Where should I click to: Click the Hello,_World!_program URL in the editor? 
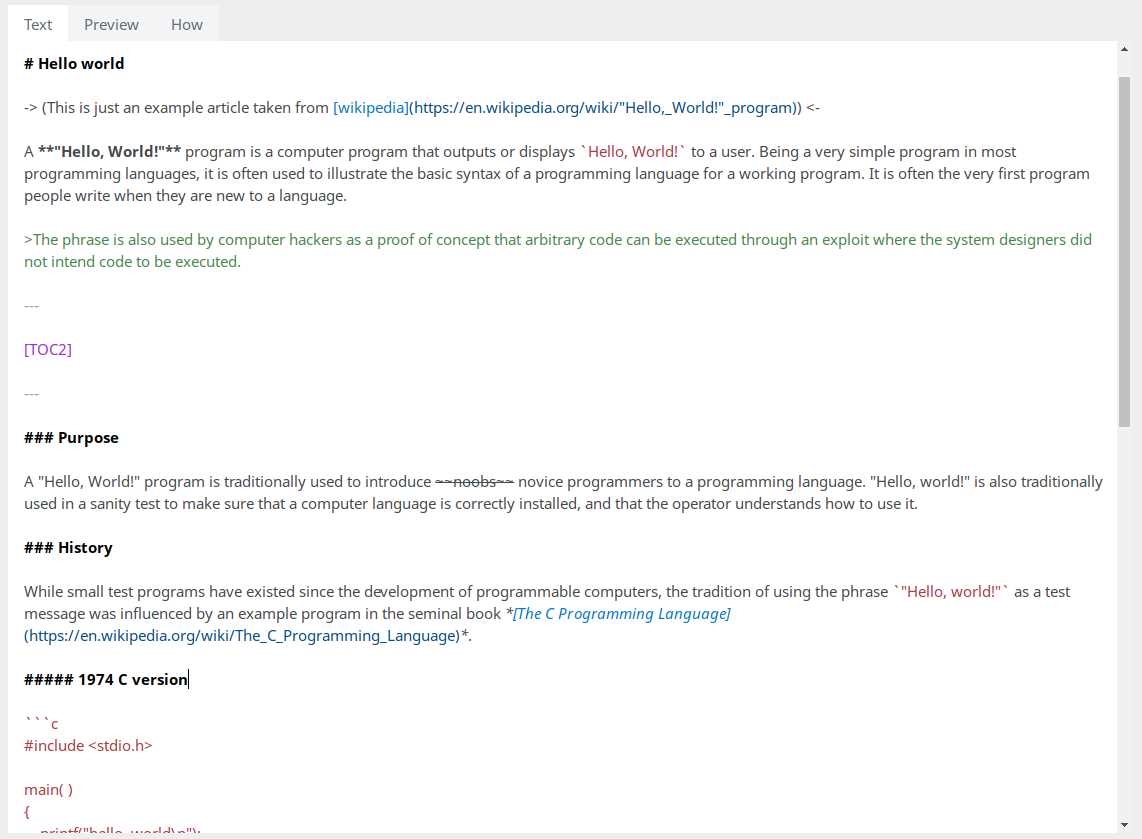[605, 108]
